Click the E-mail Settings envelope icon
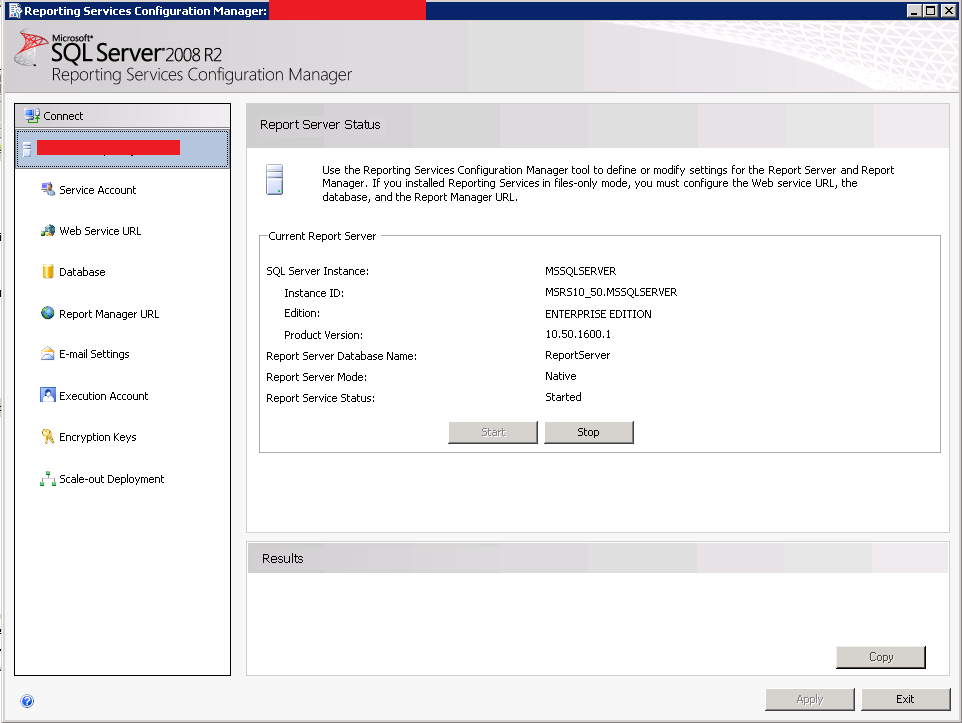The width and height of the screenshot is (962, 723). tap(48, 354)
